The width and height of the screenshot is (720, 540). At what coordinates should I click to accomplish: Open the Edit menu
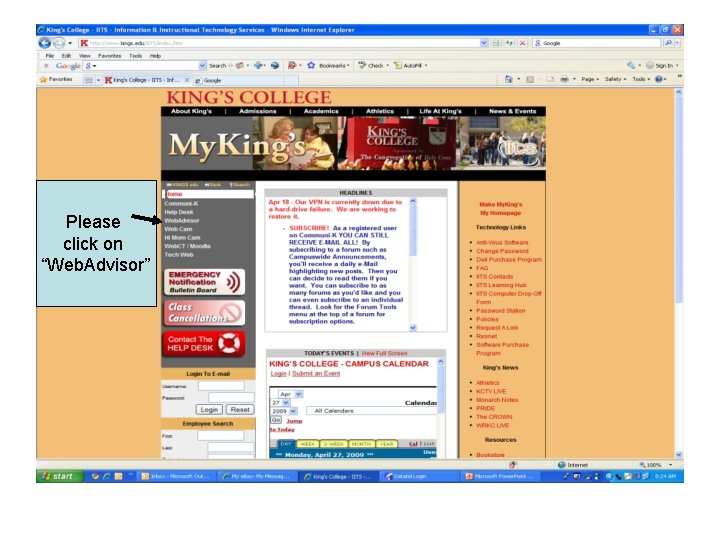(x=67, y=56)
